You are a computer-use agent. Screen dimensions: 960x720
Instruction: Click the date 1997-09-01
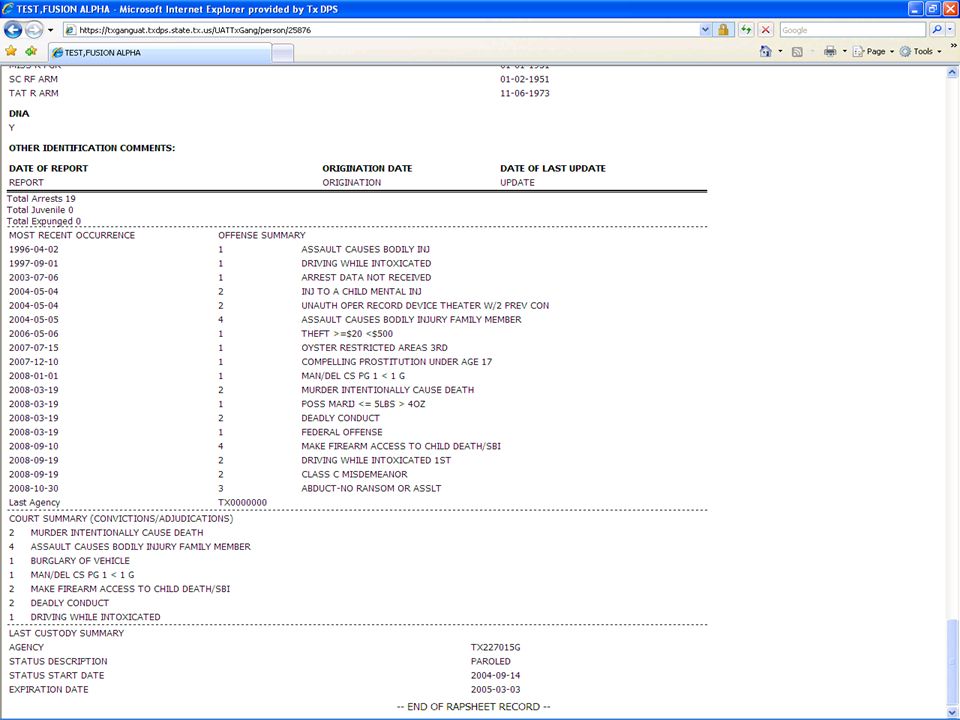coord(34,263)
